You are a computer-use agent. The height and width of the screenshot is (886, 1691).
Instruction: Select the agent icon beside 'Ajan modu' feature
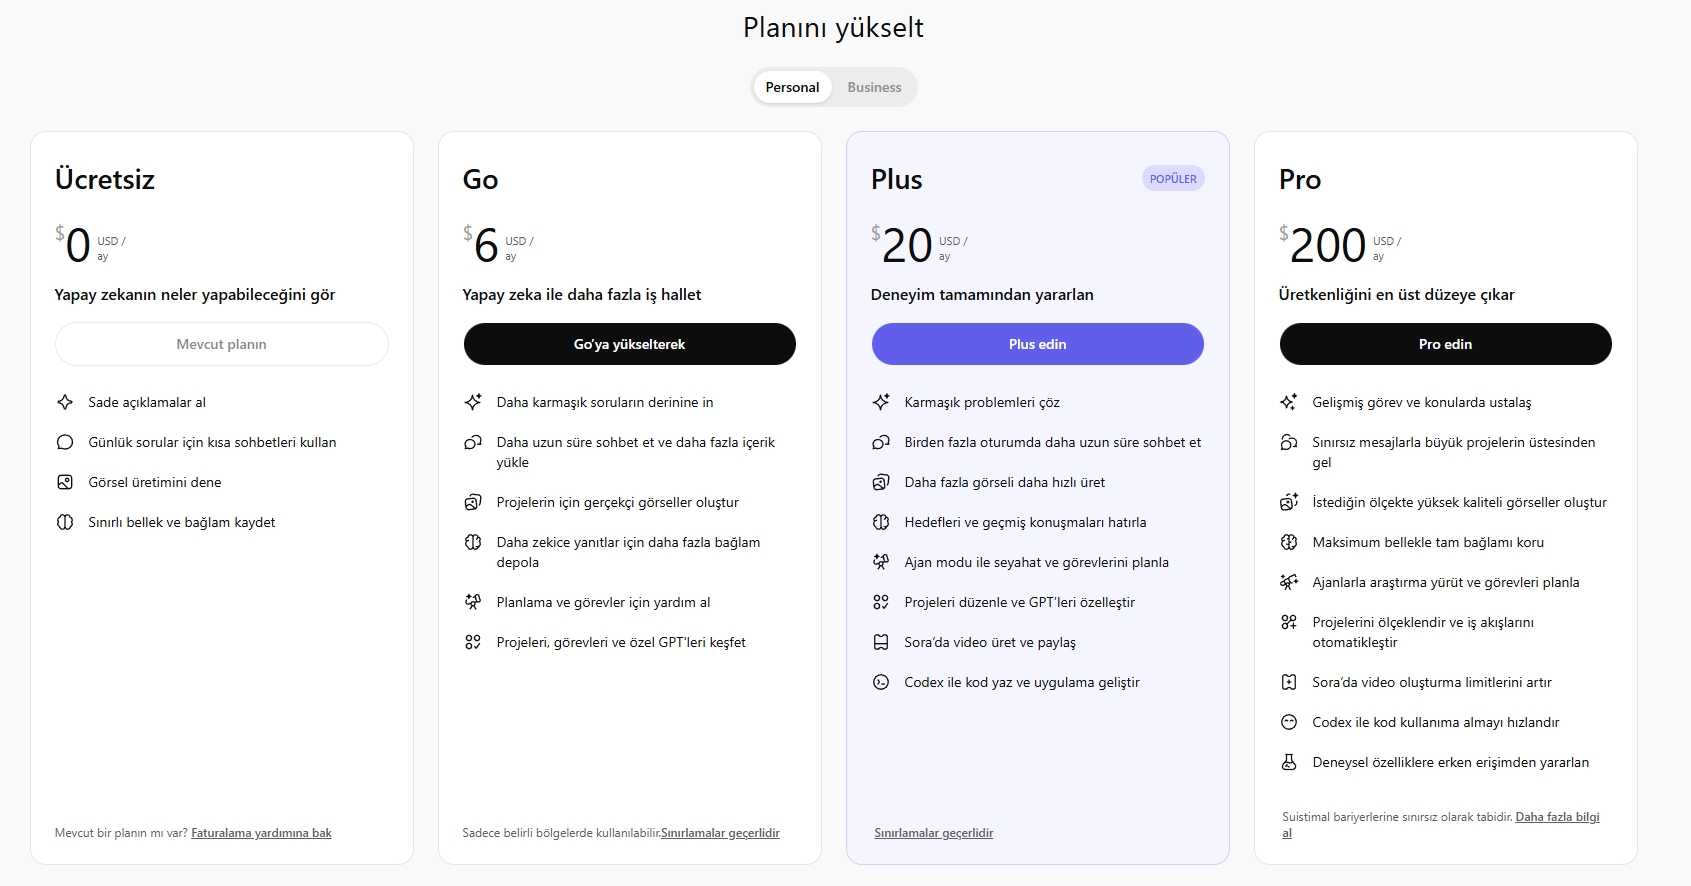pyautogui.click(x=881, y=562)
